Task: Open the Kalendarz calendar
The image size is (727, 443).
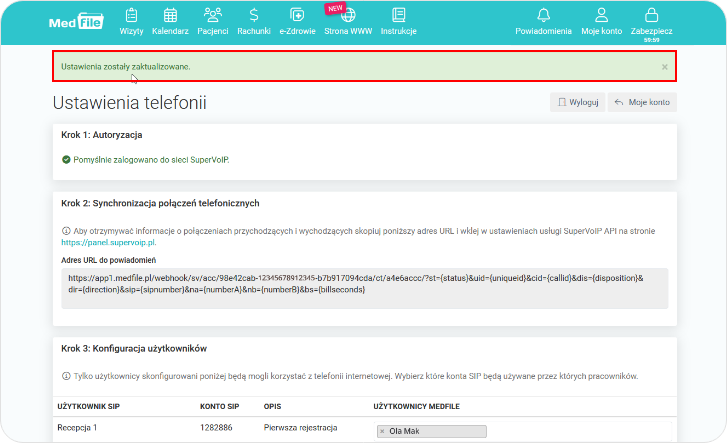Action: [x=170, y=21]
